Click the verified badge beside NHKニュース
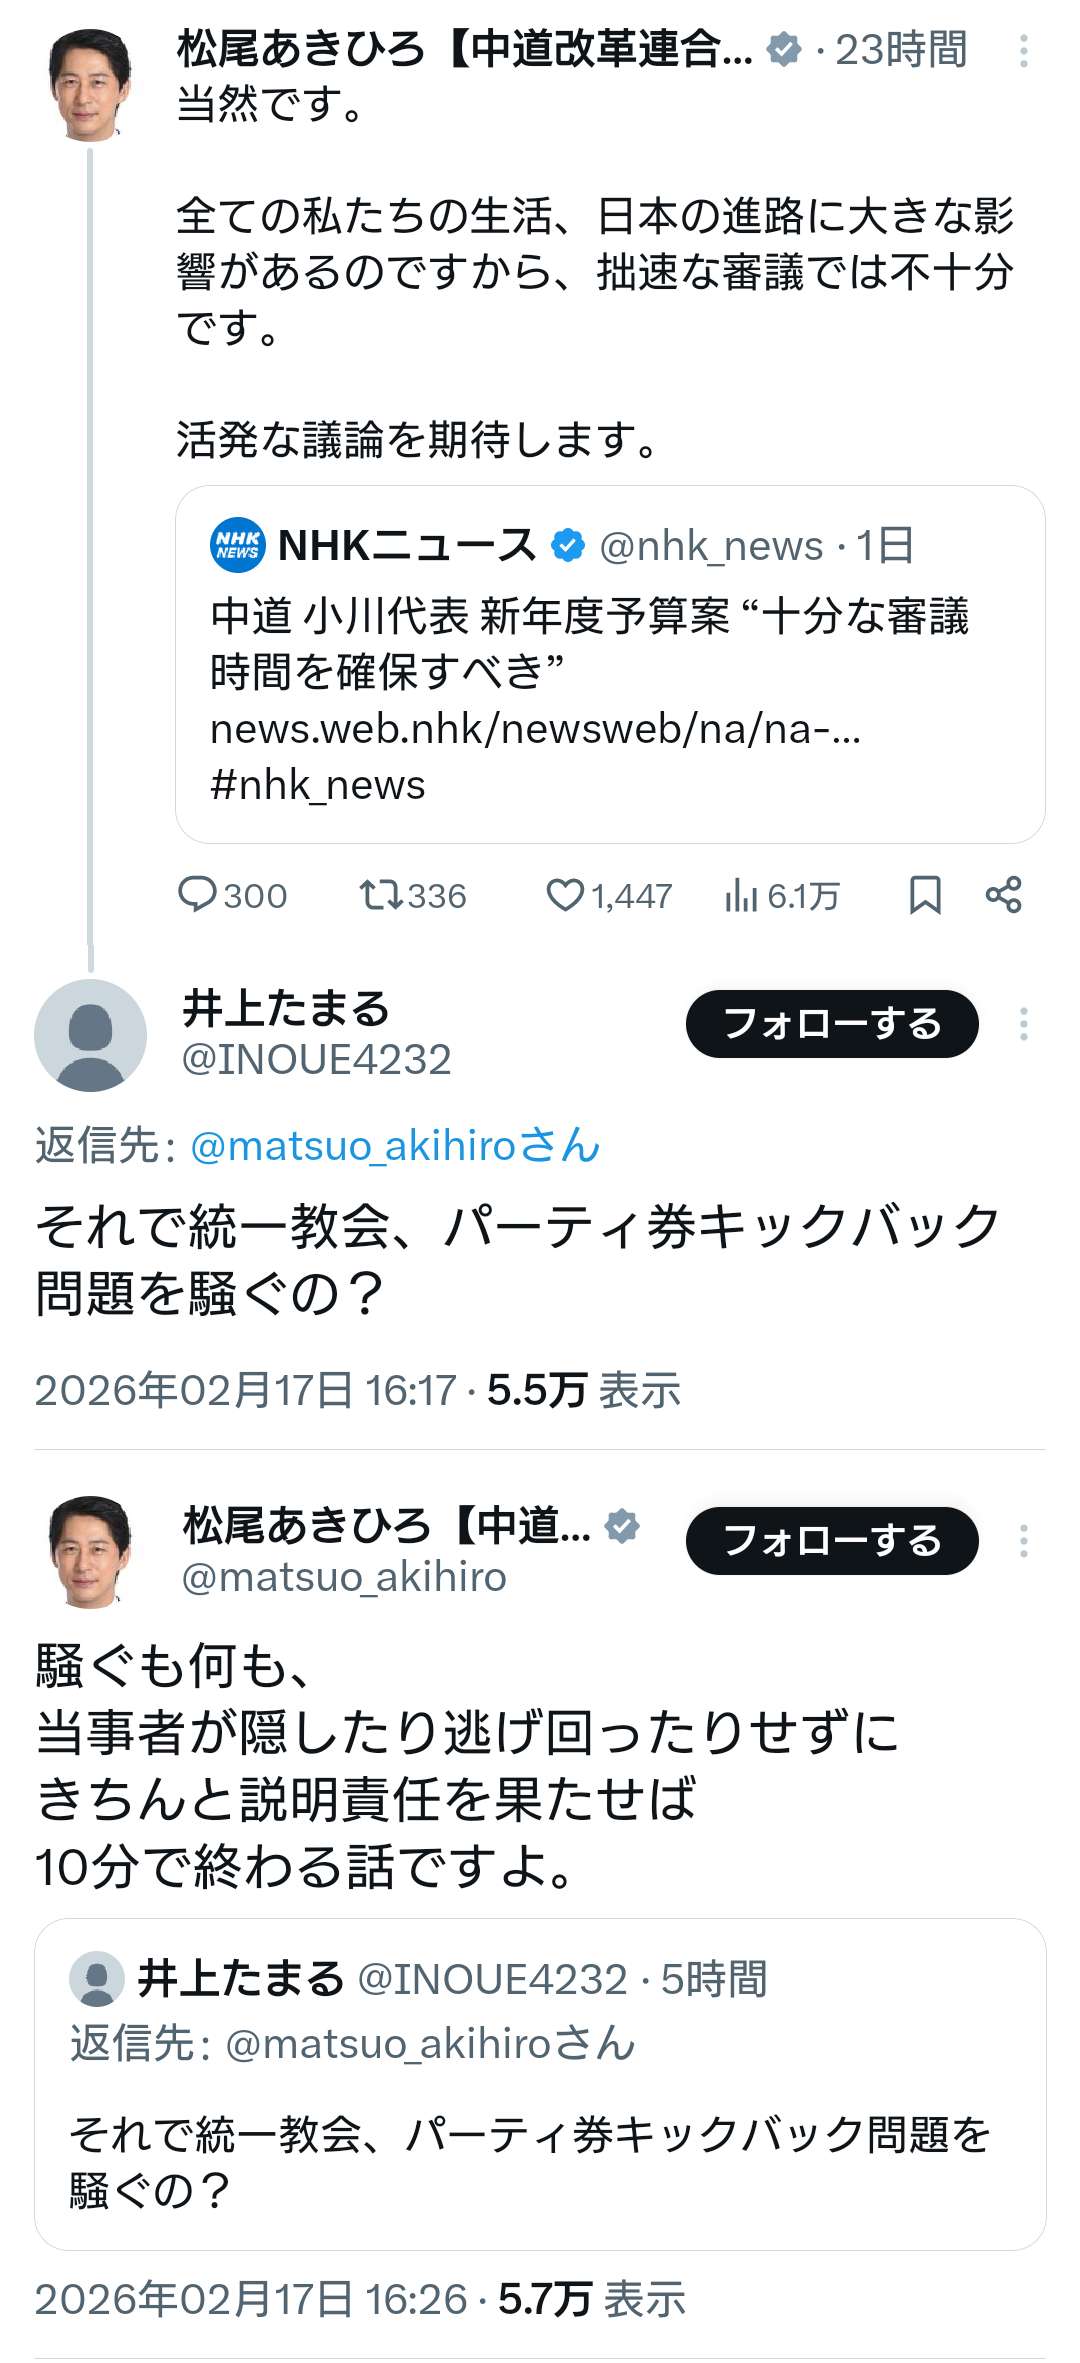The width and height of the screenshot is (1080, 2363). tap(568, 546)
